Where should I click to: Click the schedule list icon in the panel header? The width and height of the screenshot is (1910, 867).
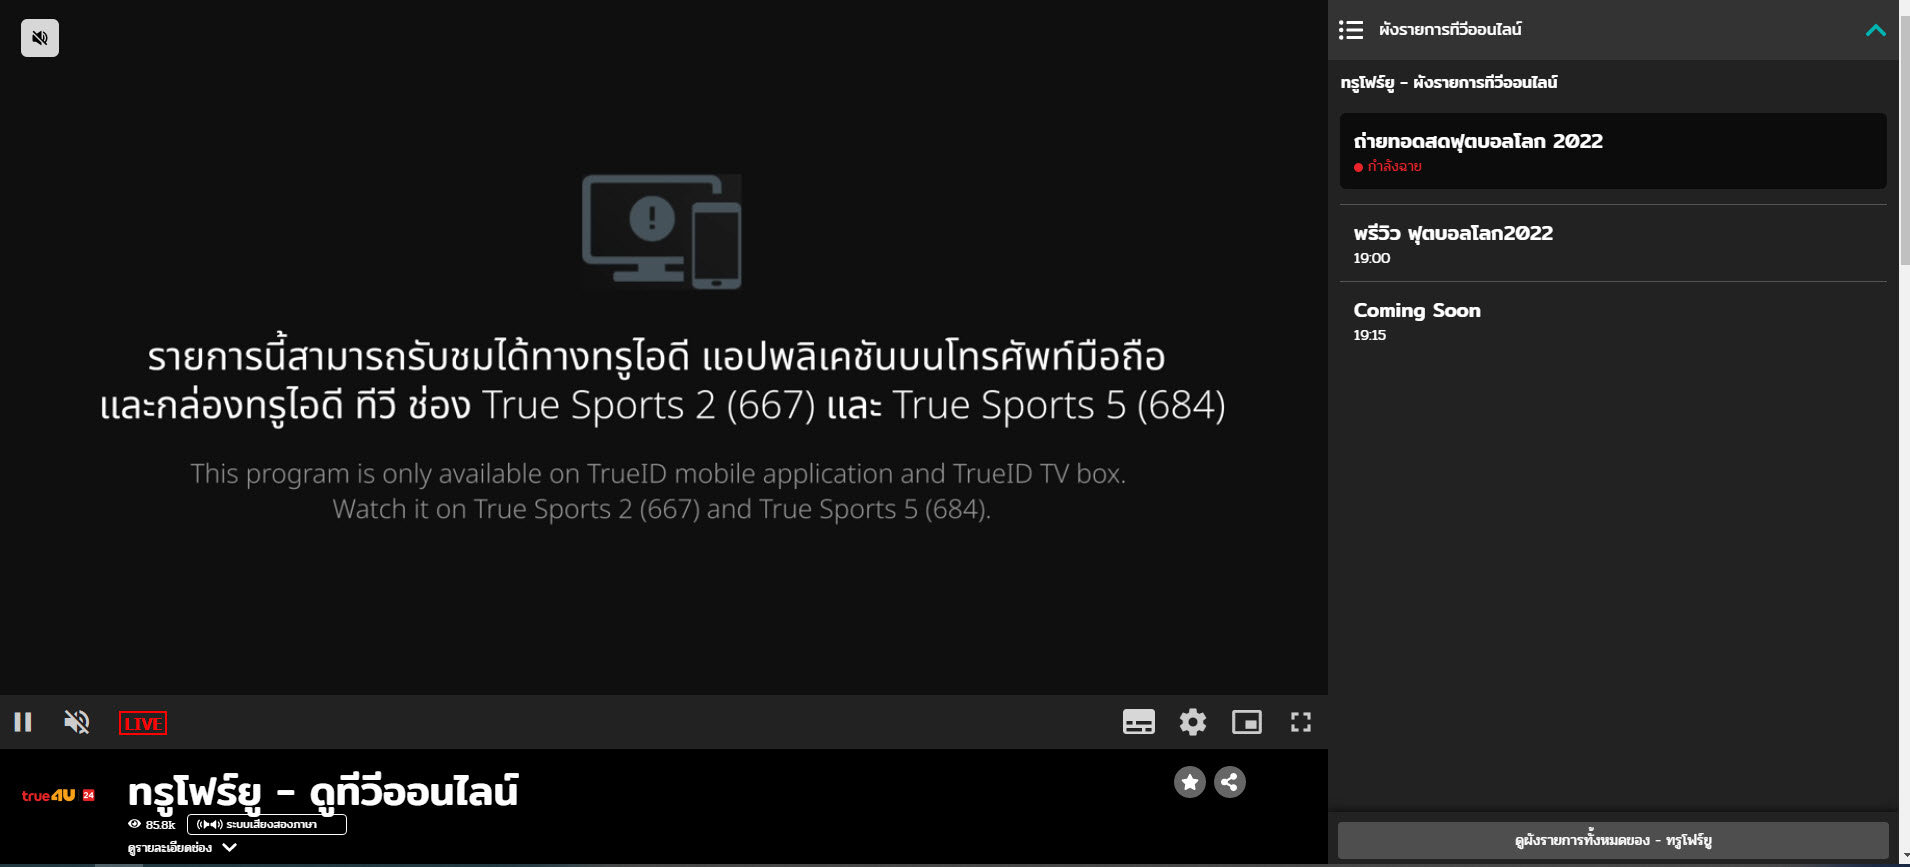(1351, 30)
